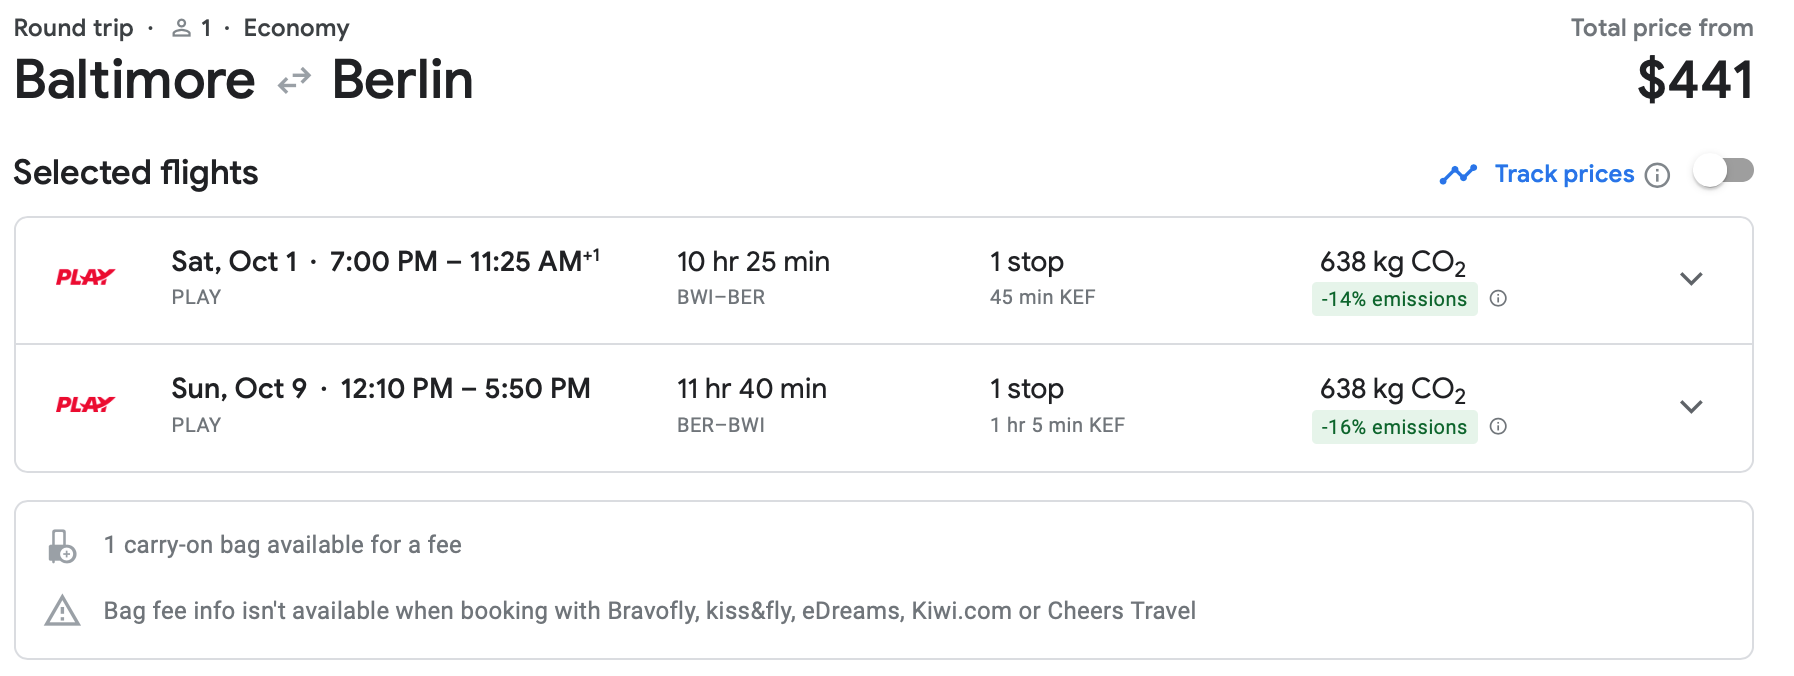Expand the Sat, Oct 1 outbound flight details
Image resolution: width=1794 pixels, height=676 pixels.
pos(1691,279)
